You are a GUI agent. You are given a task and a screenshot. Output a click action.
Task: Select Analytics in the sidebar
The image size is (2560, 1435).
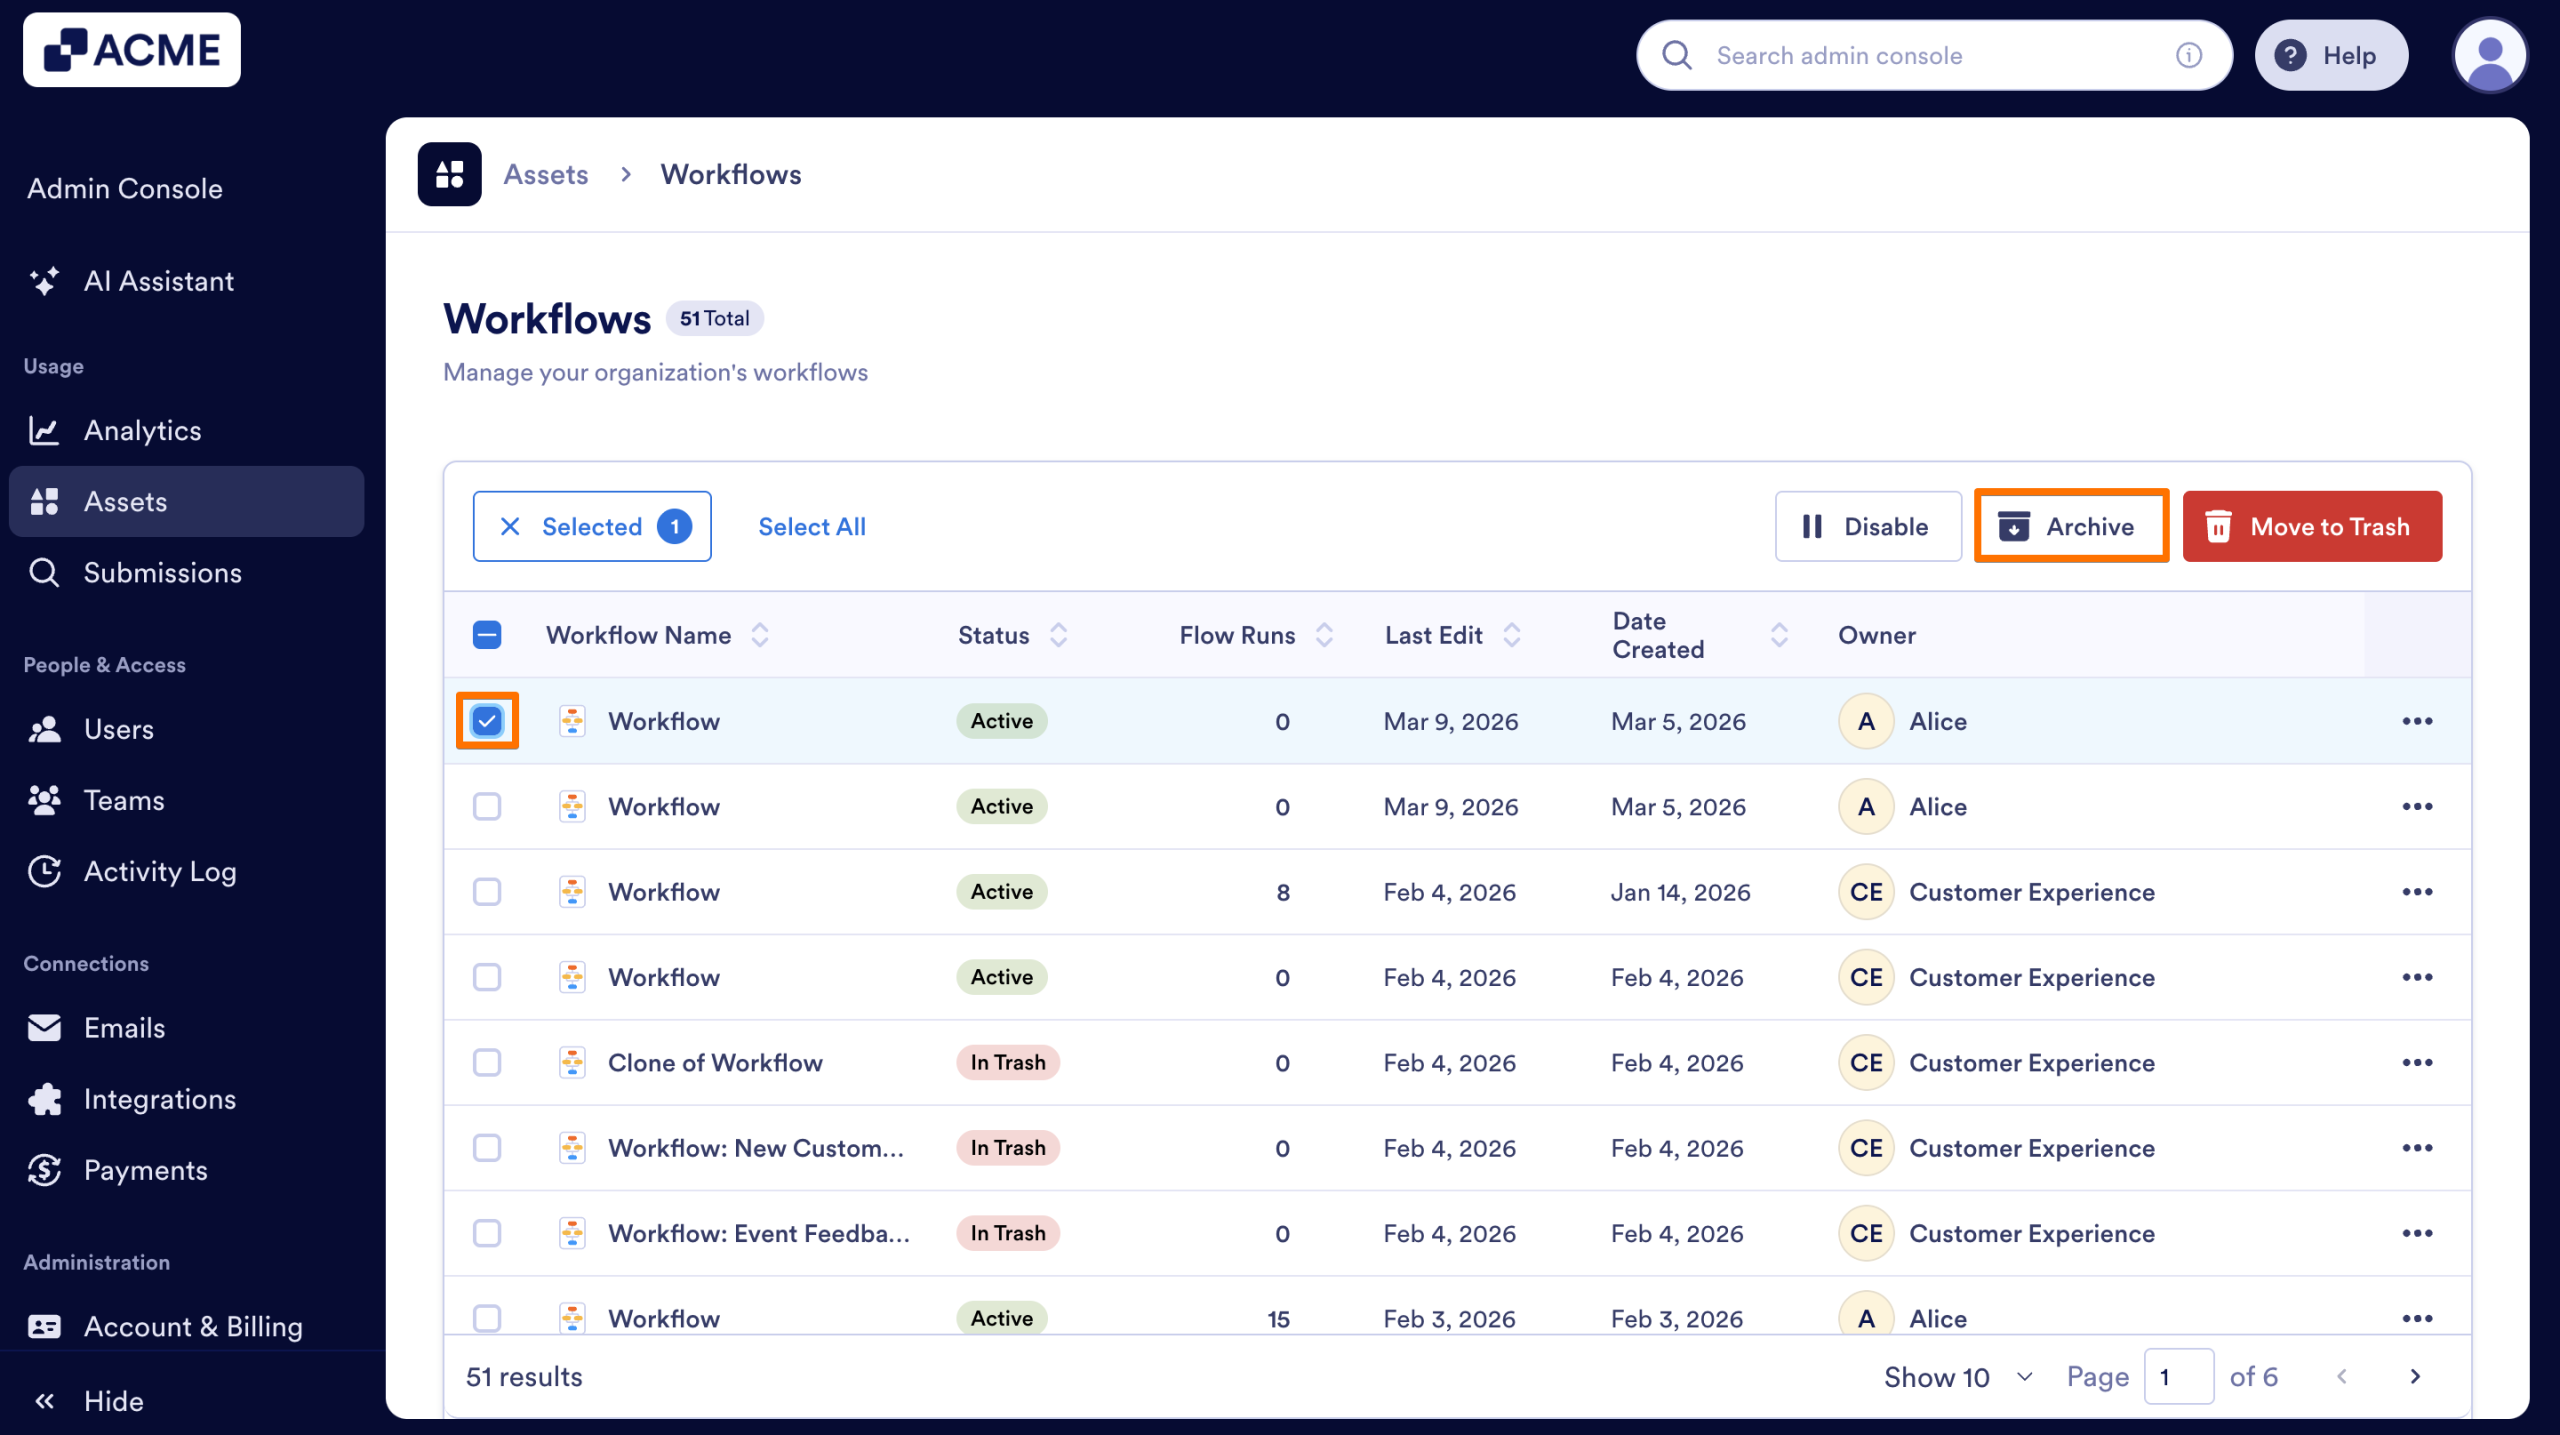pyautogui.click(x=142, y=430)
